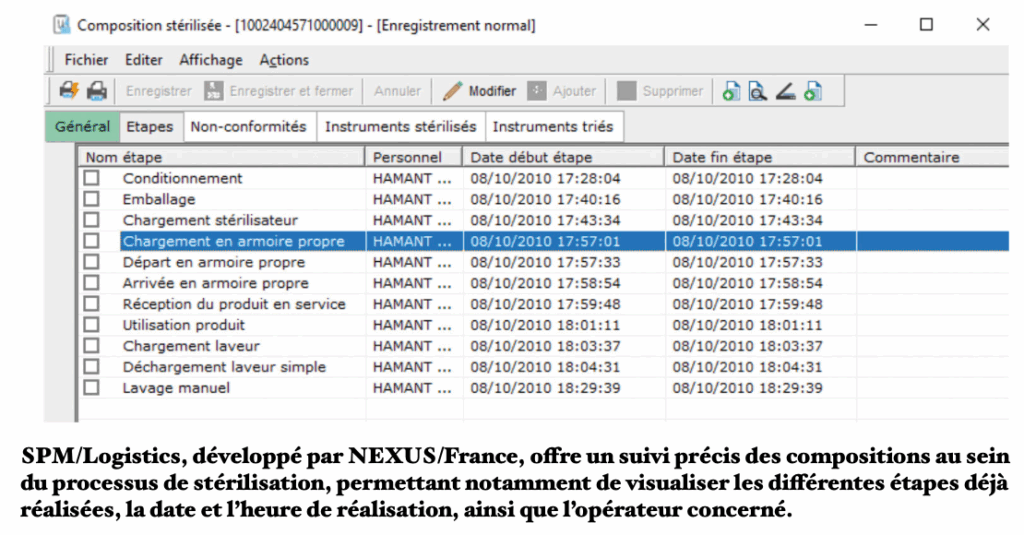This screenshot has width=1024, height=535.
Task: Click the Modifier pencil icon
Action: [x=452, y=91]
